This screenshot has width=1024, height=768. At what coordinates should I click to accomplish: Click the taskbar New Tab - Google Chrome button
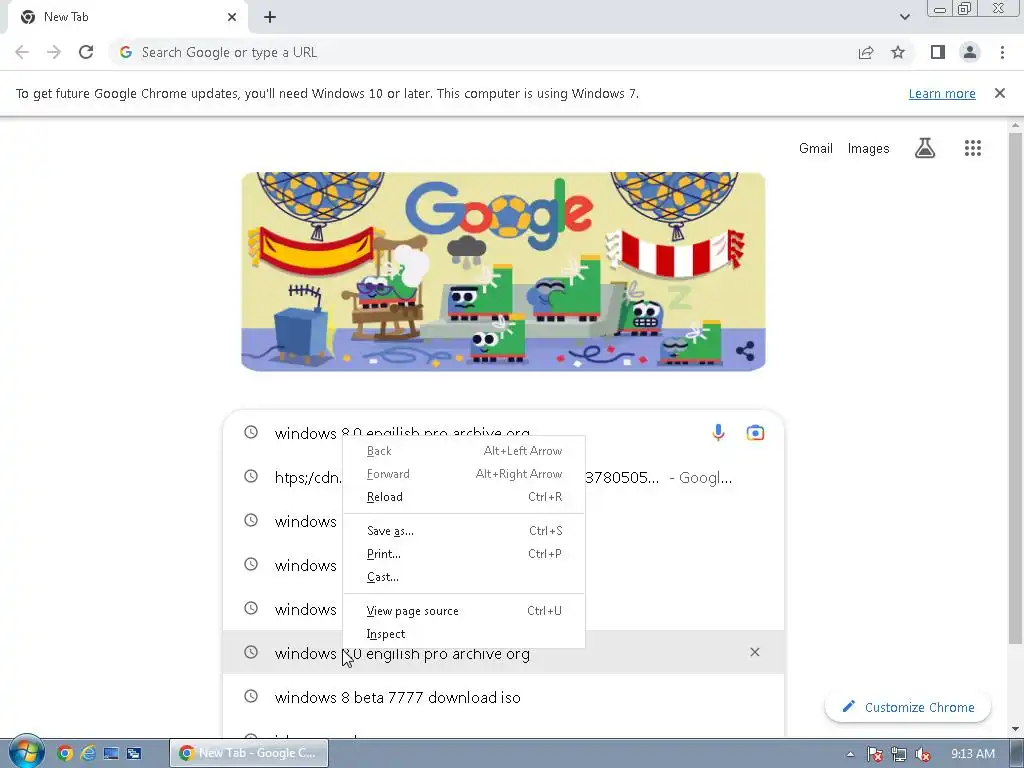pos(249,753)
